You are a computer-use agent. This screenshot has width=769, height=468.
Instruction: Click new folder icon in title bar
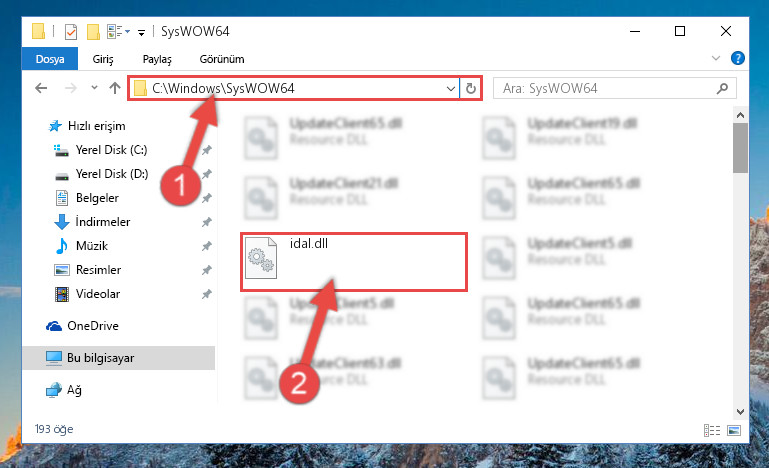point(93,32)
